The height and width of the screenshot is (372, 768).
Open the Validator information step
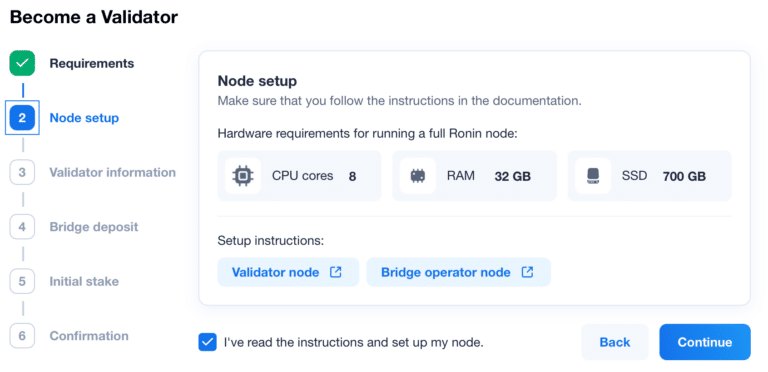pos(113,172)
